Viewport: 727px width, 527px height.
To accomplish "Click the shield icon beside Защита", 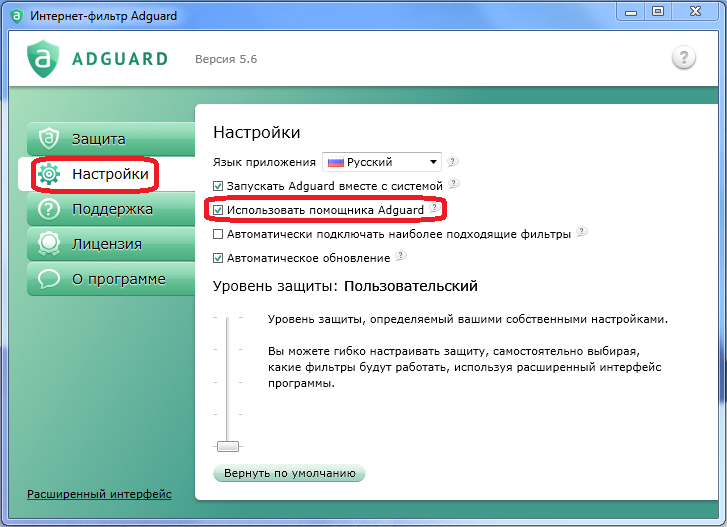I will 49,139.
